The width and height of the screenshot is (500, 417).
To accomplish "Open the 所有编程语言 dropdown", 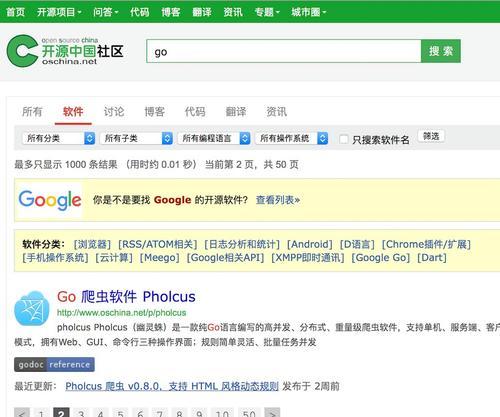I will point(214,138).
